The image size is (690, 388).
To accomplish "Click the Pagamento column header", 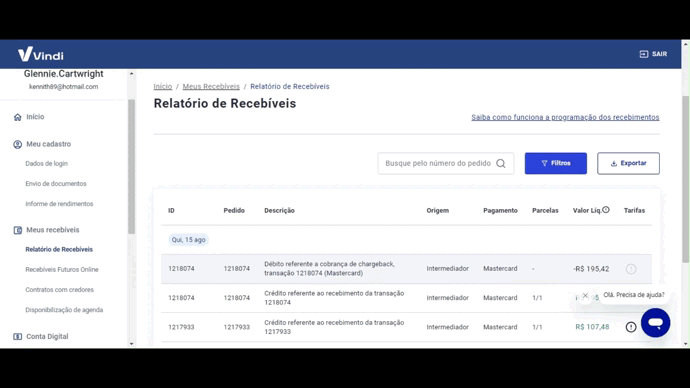I will coord(500,211).
